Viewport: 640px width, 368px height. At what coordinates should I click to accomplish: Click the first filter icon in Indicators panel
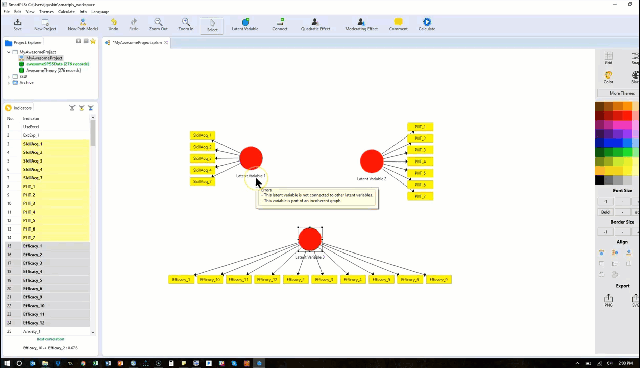(72, 108)
